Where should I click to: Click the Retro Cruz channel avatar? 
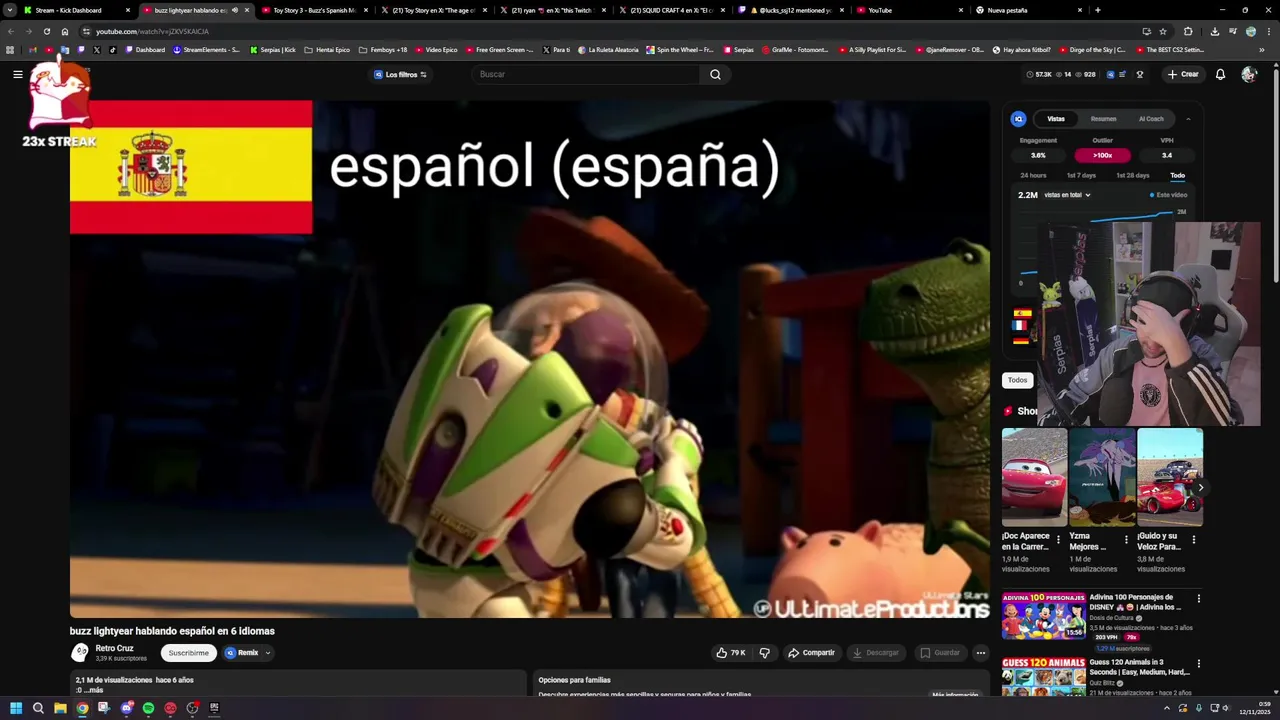pyautogui.click(x=79, y=653)
